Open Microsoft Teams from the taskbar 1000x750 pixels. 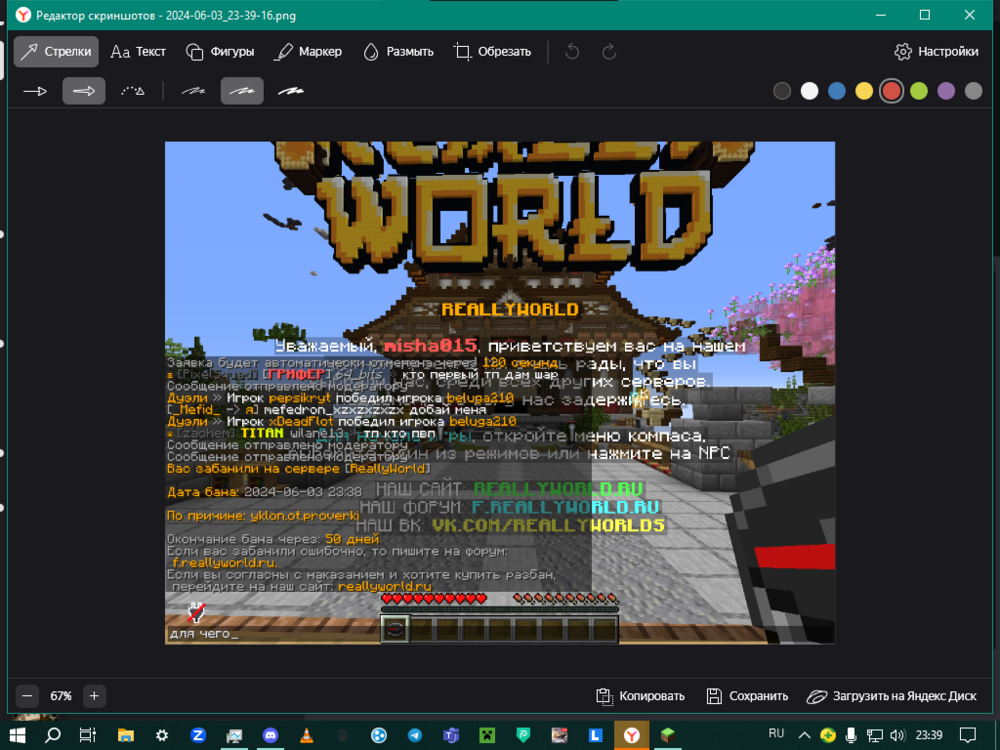[x=451, y=735]
